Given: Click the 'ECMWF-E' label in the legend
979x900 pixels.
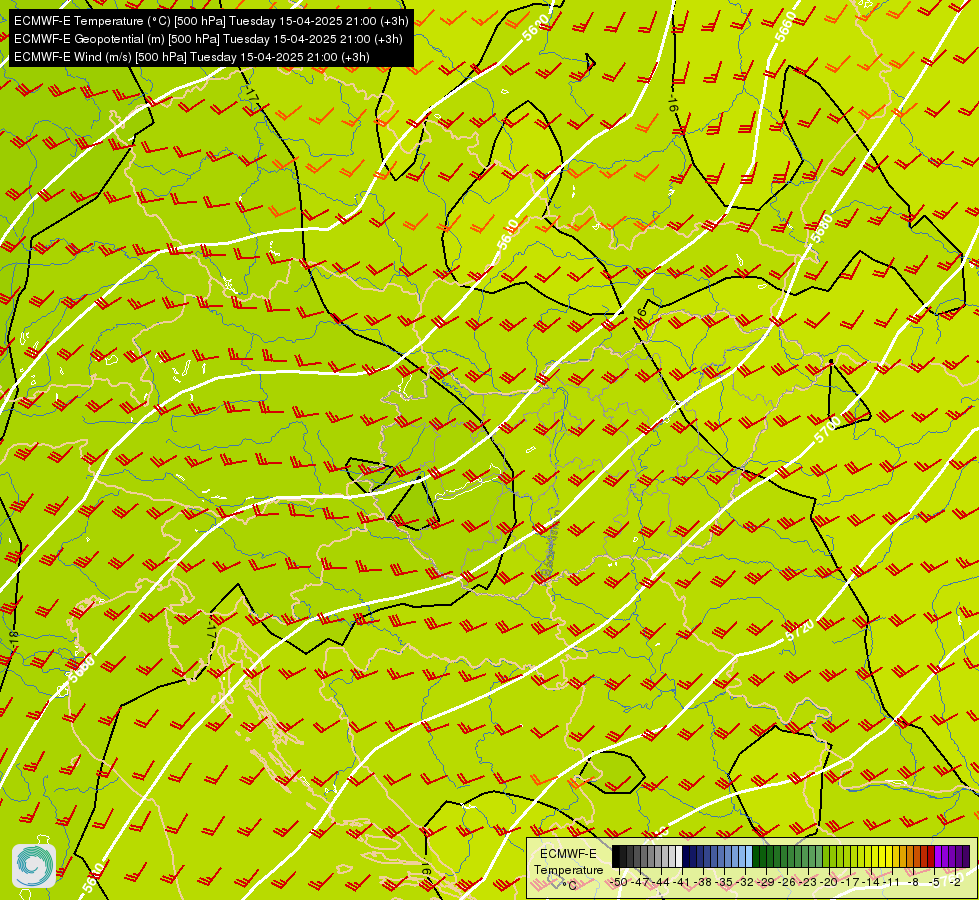Looking at the screenshot, I should click(568, 854).
